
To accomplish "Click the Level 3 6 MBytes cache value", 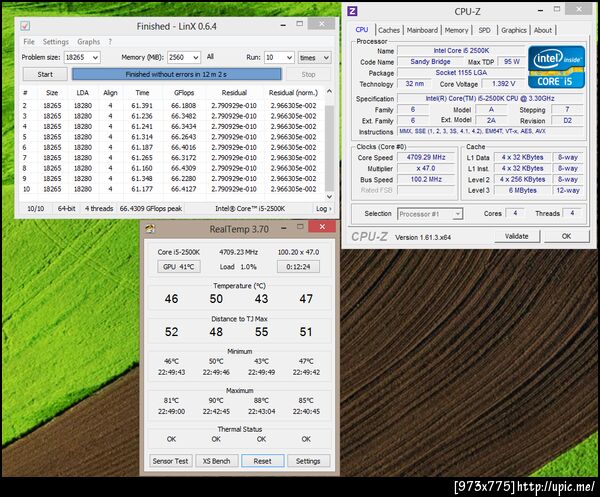I will (523, 191).
